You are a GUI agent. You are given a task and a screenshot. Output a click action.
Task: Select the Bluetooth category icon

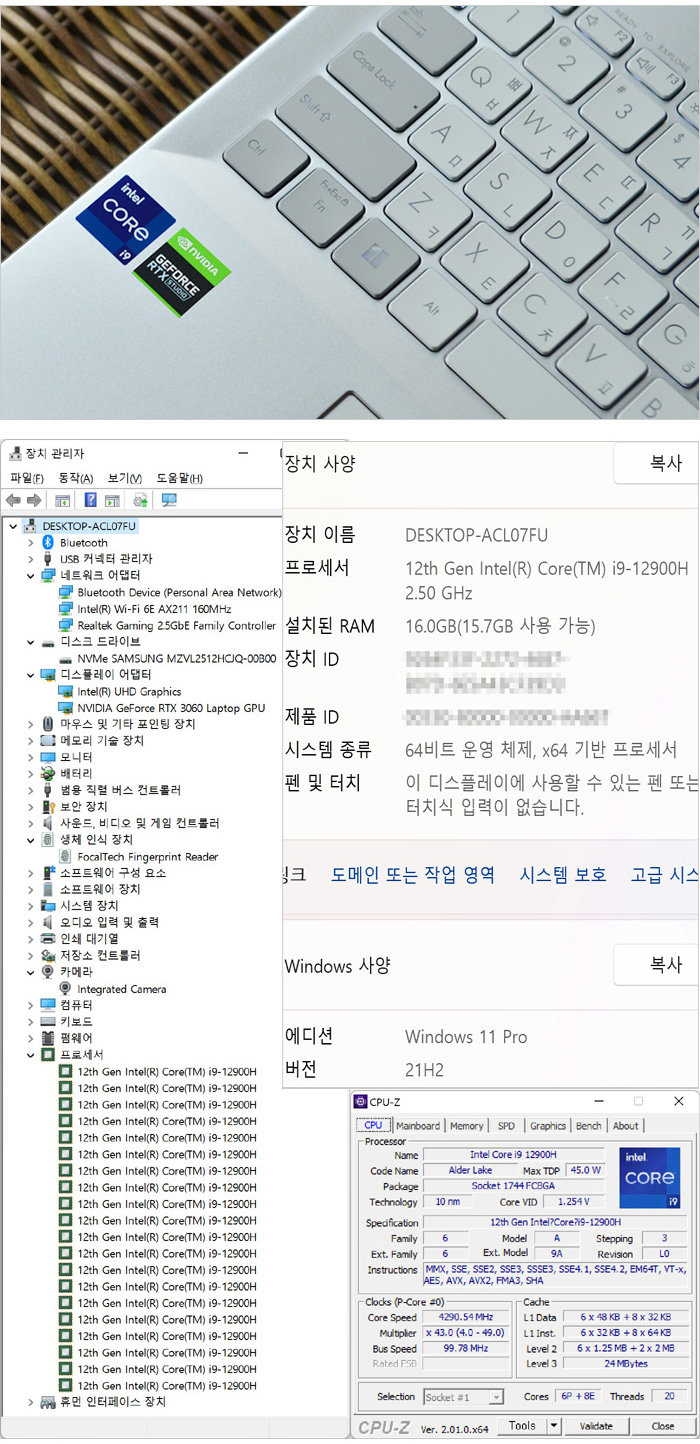[48, 542]
